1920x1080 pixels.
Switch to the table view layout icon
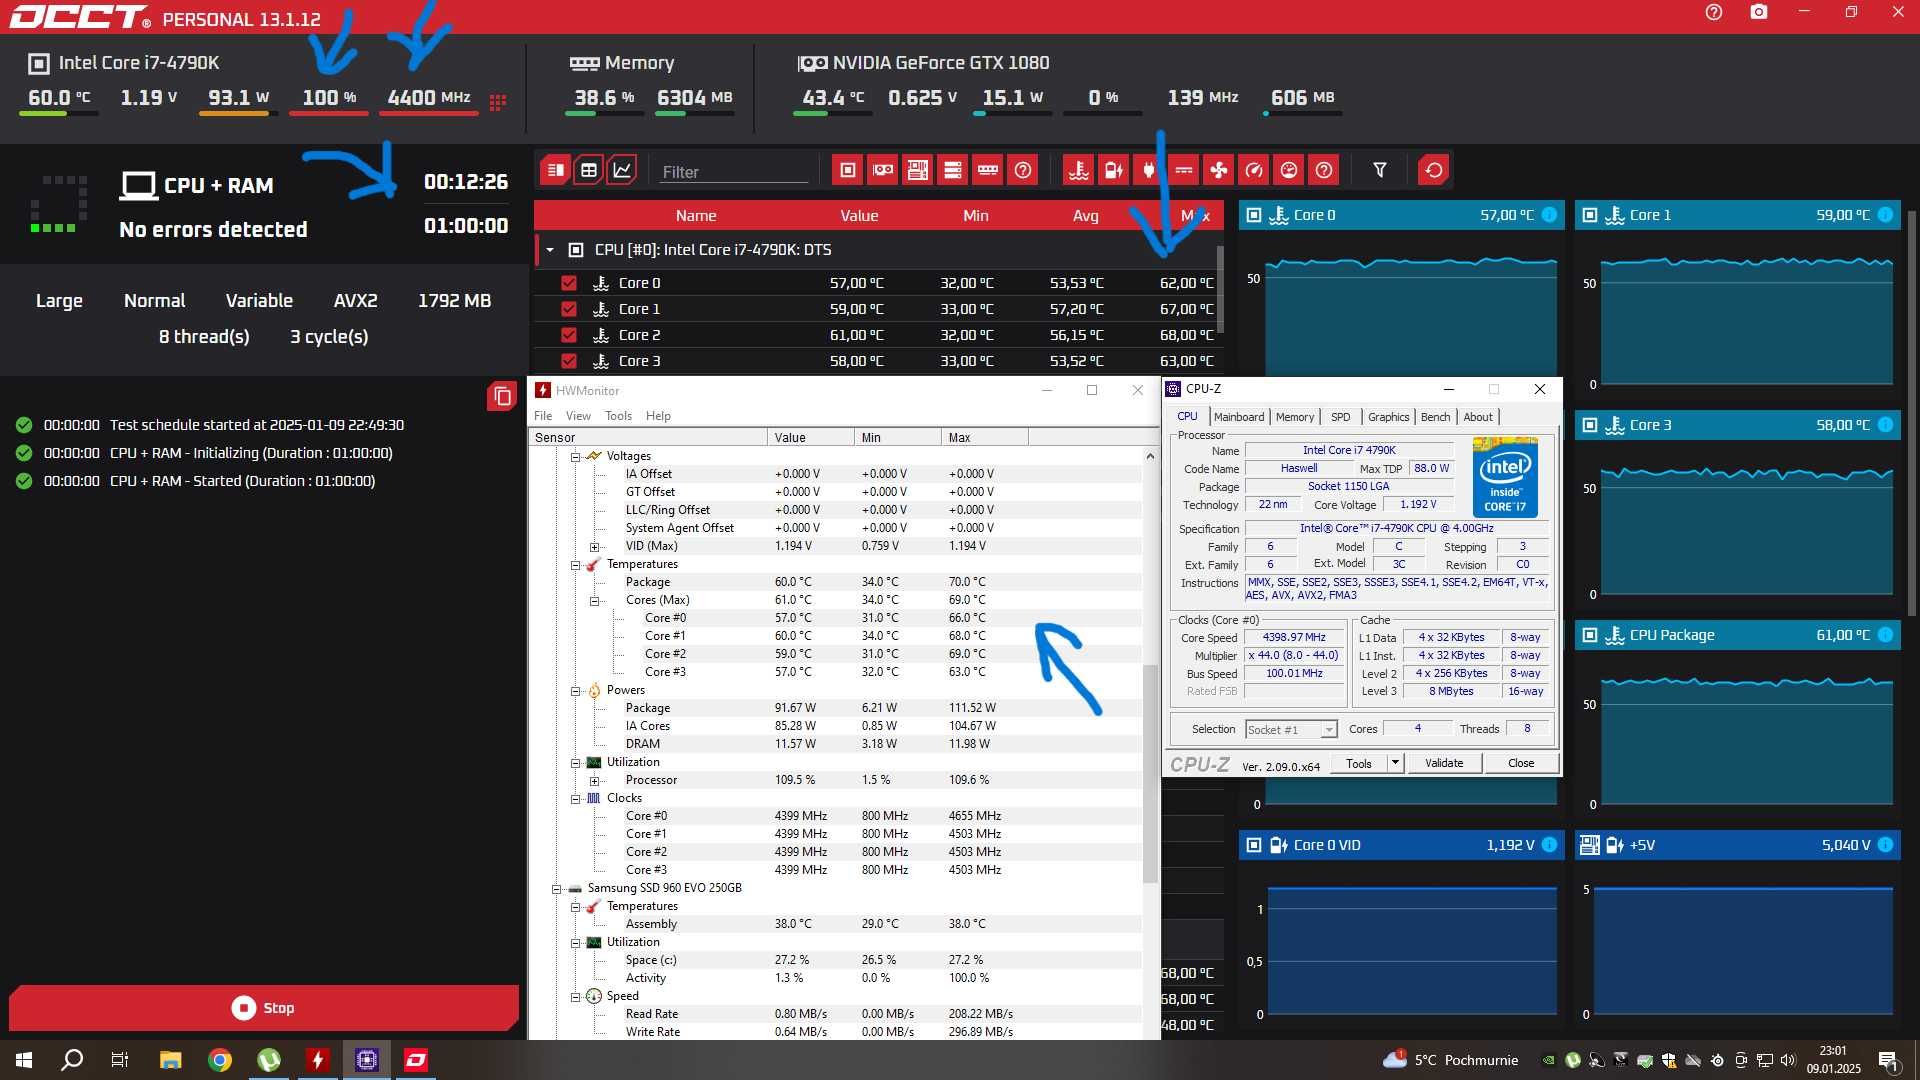(589, 170)
